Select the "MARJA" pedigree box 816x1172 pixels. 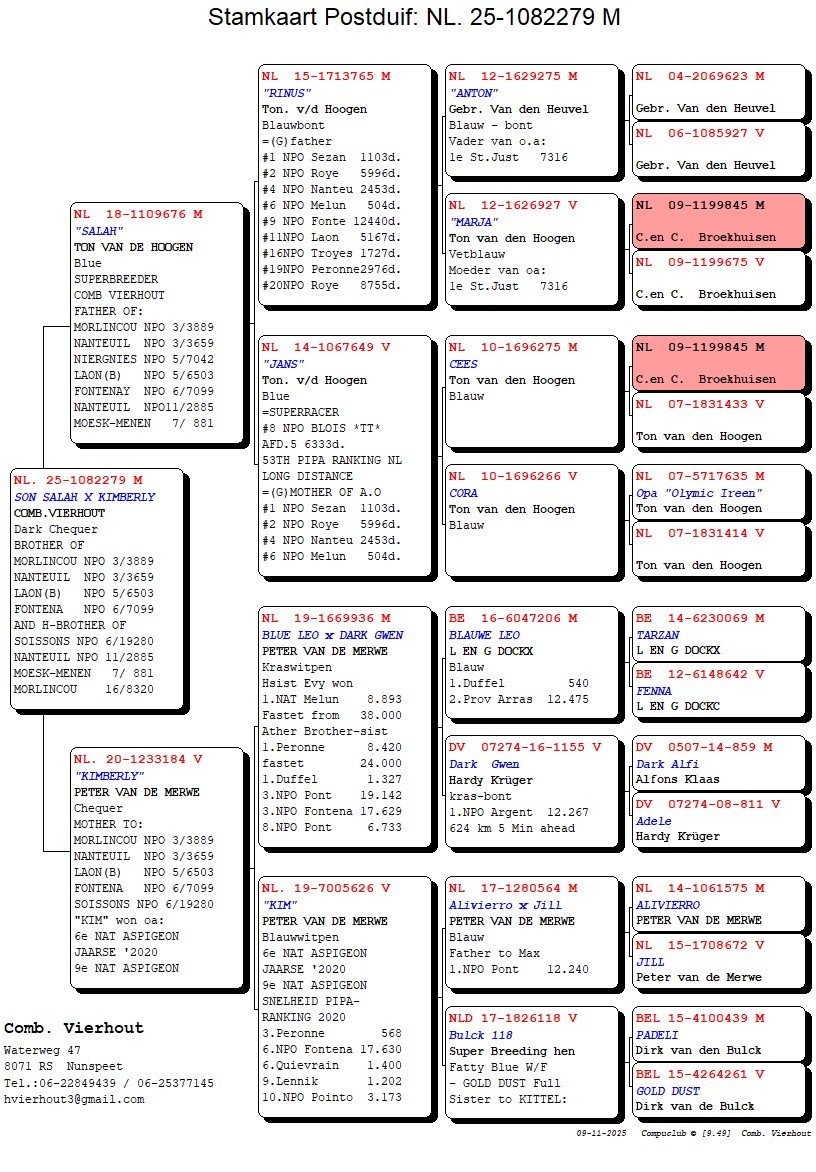531,248
